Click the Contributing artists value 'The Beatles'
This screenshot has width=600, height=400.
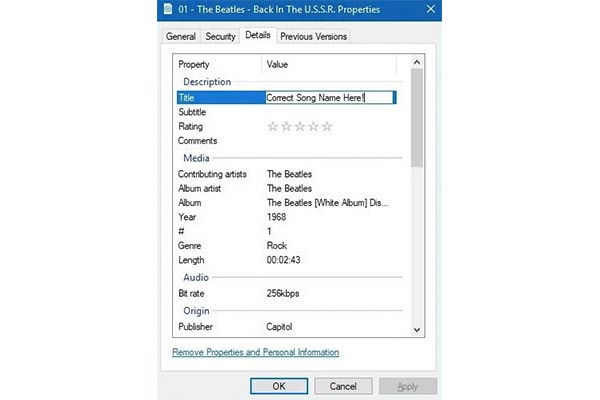(289, 174)
